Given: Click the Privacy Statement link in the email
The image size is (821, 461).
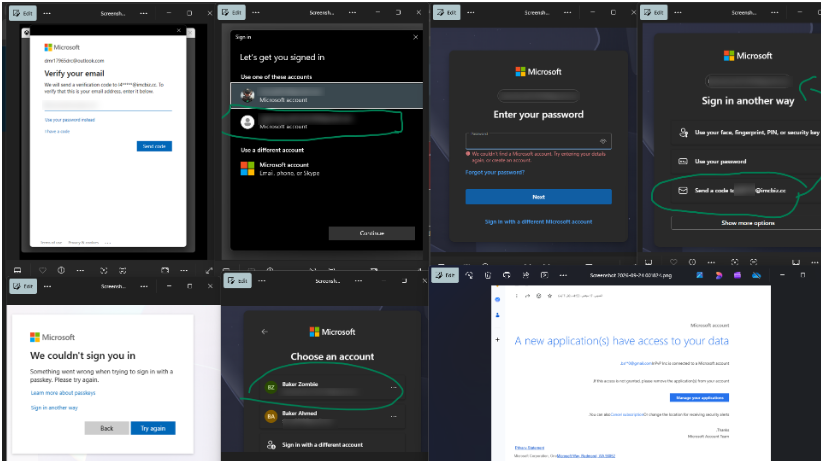Looking at the screenshot, I should 529,448.
